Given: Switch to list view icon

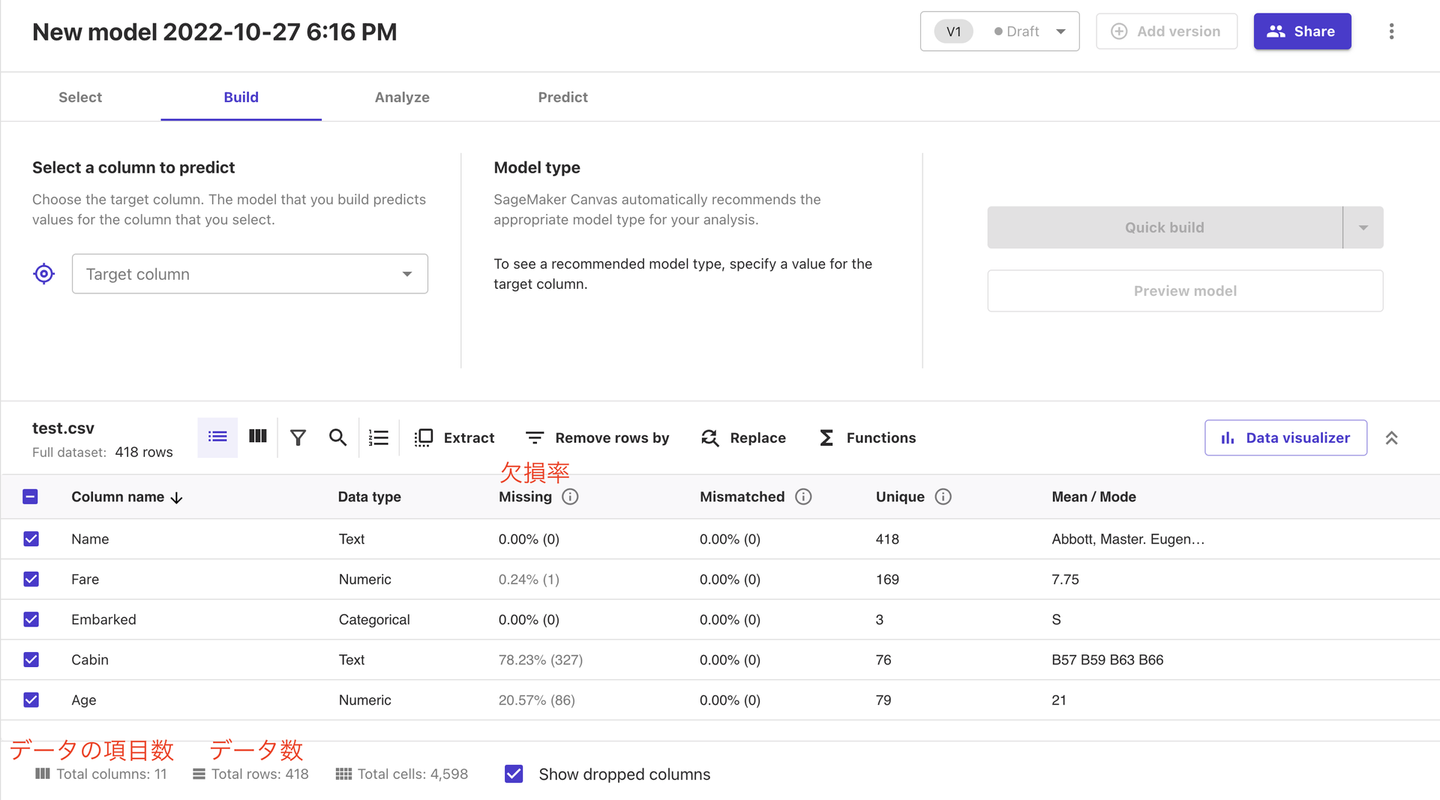Looking at the screenshot, I should pos(218,437).
